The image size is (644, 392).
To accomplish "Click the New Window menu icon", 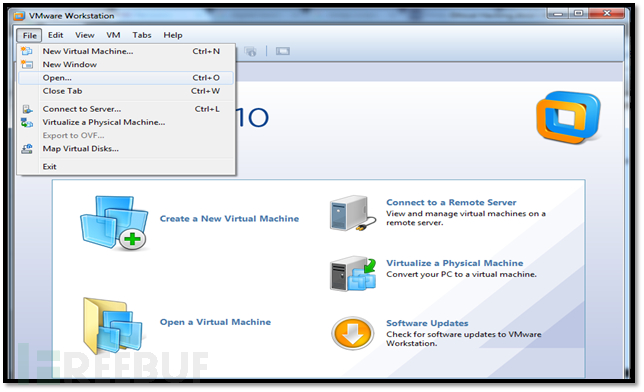I will pos(27,64).
